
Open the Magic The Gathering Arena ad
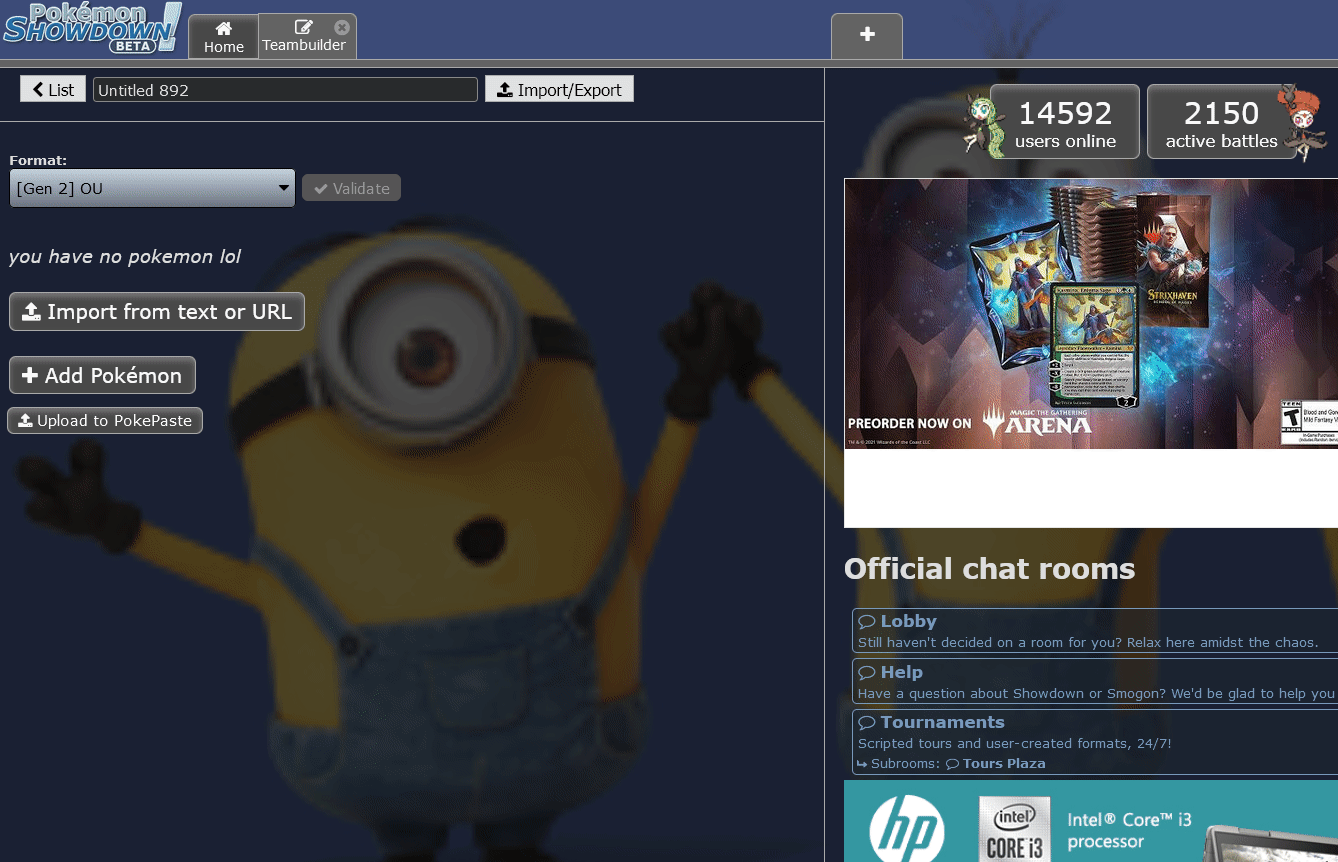(x=1091, y=313)
